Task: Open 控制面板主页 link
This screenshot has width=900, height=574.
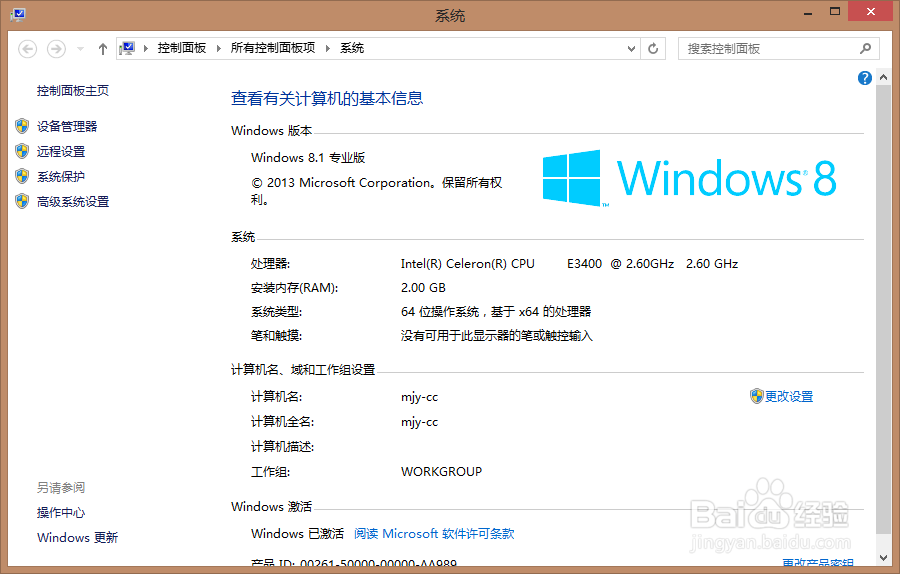Action: click(x=73, y=91)
